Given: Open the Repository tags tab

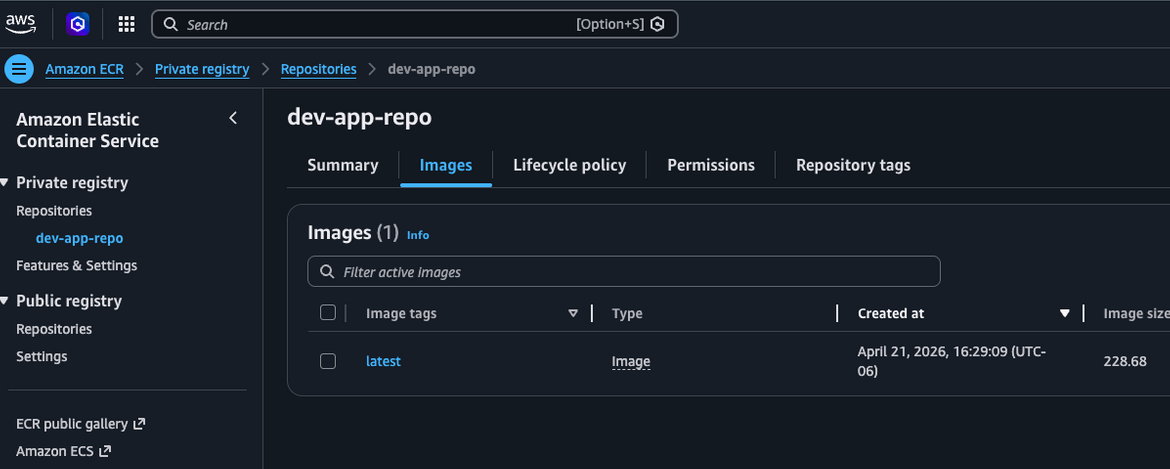Looking at the screenshot, I should point(853,165).
